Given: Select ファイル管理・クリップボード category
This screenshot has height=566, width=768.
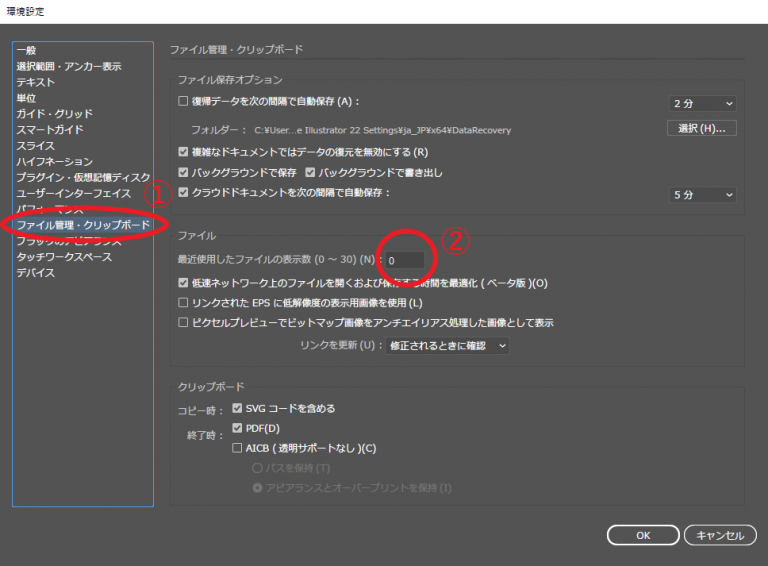Looking at the screenshot, I should [x=82, y=226].
